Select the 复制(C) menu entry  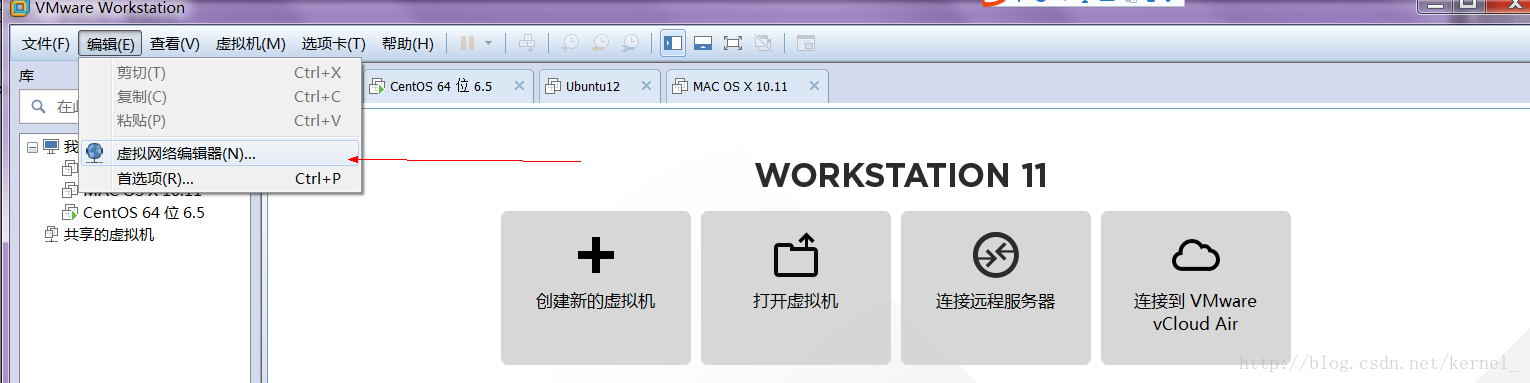[221, 97]
